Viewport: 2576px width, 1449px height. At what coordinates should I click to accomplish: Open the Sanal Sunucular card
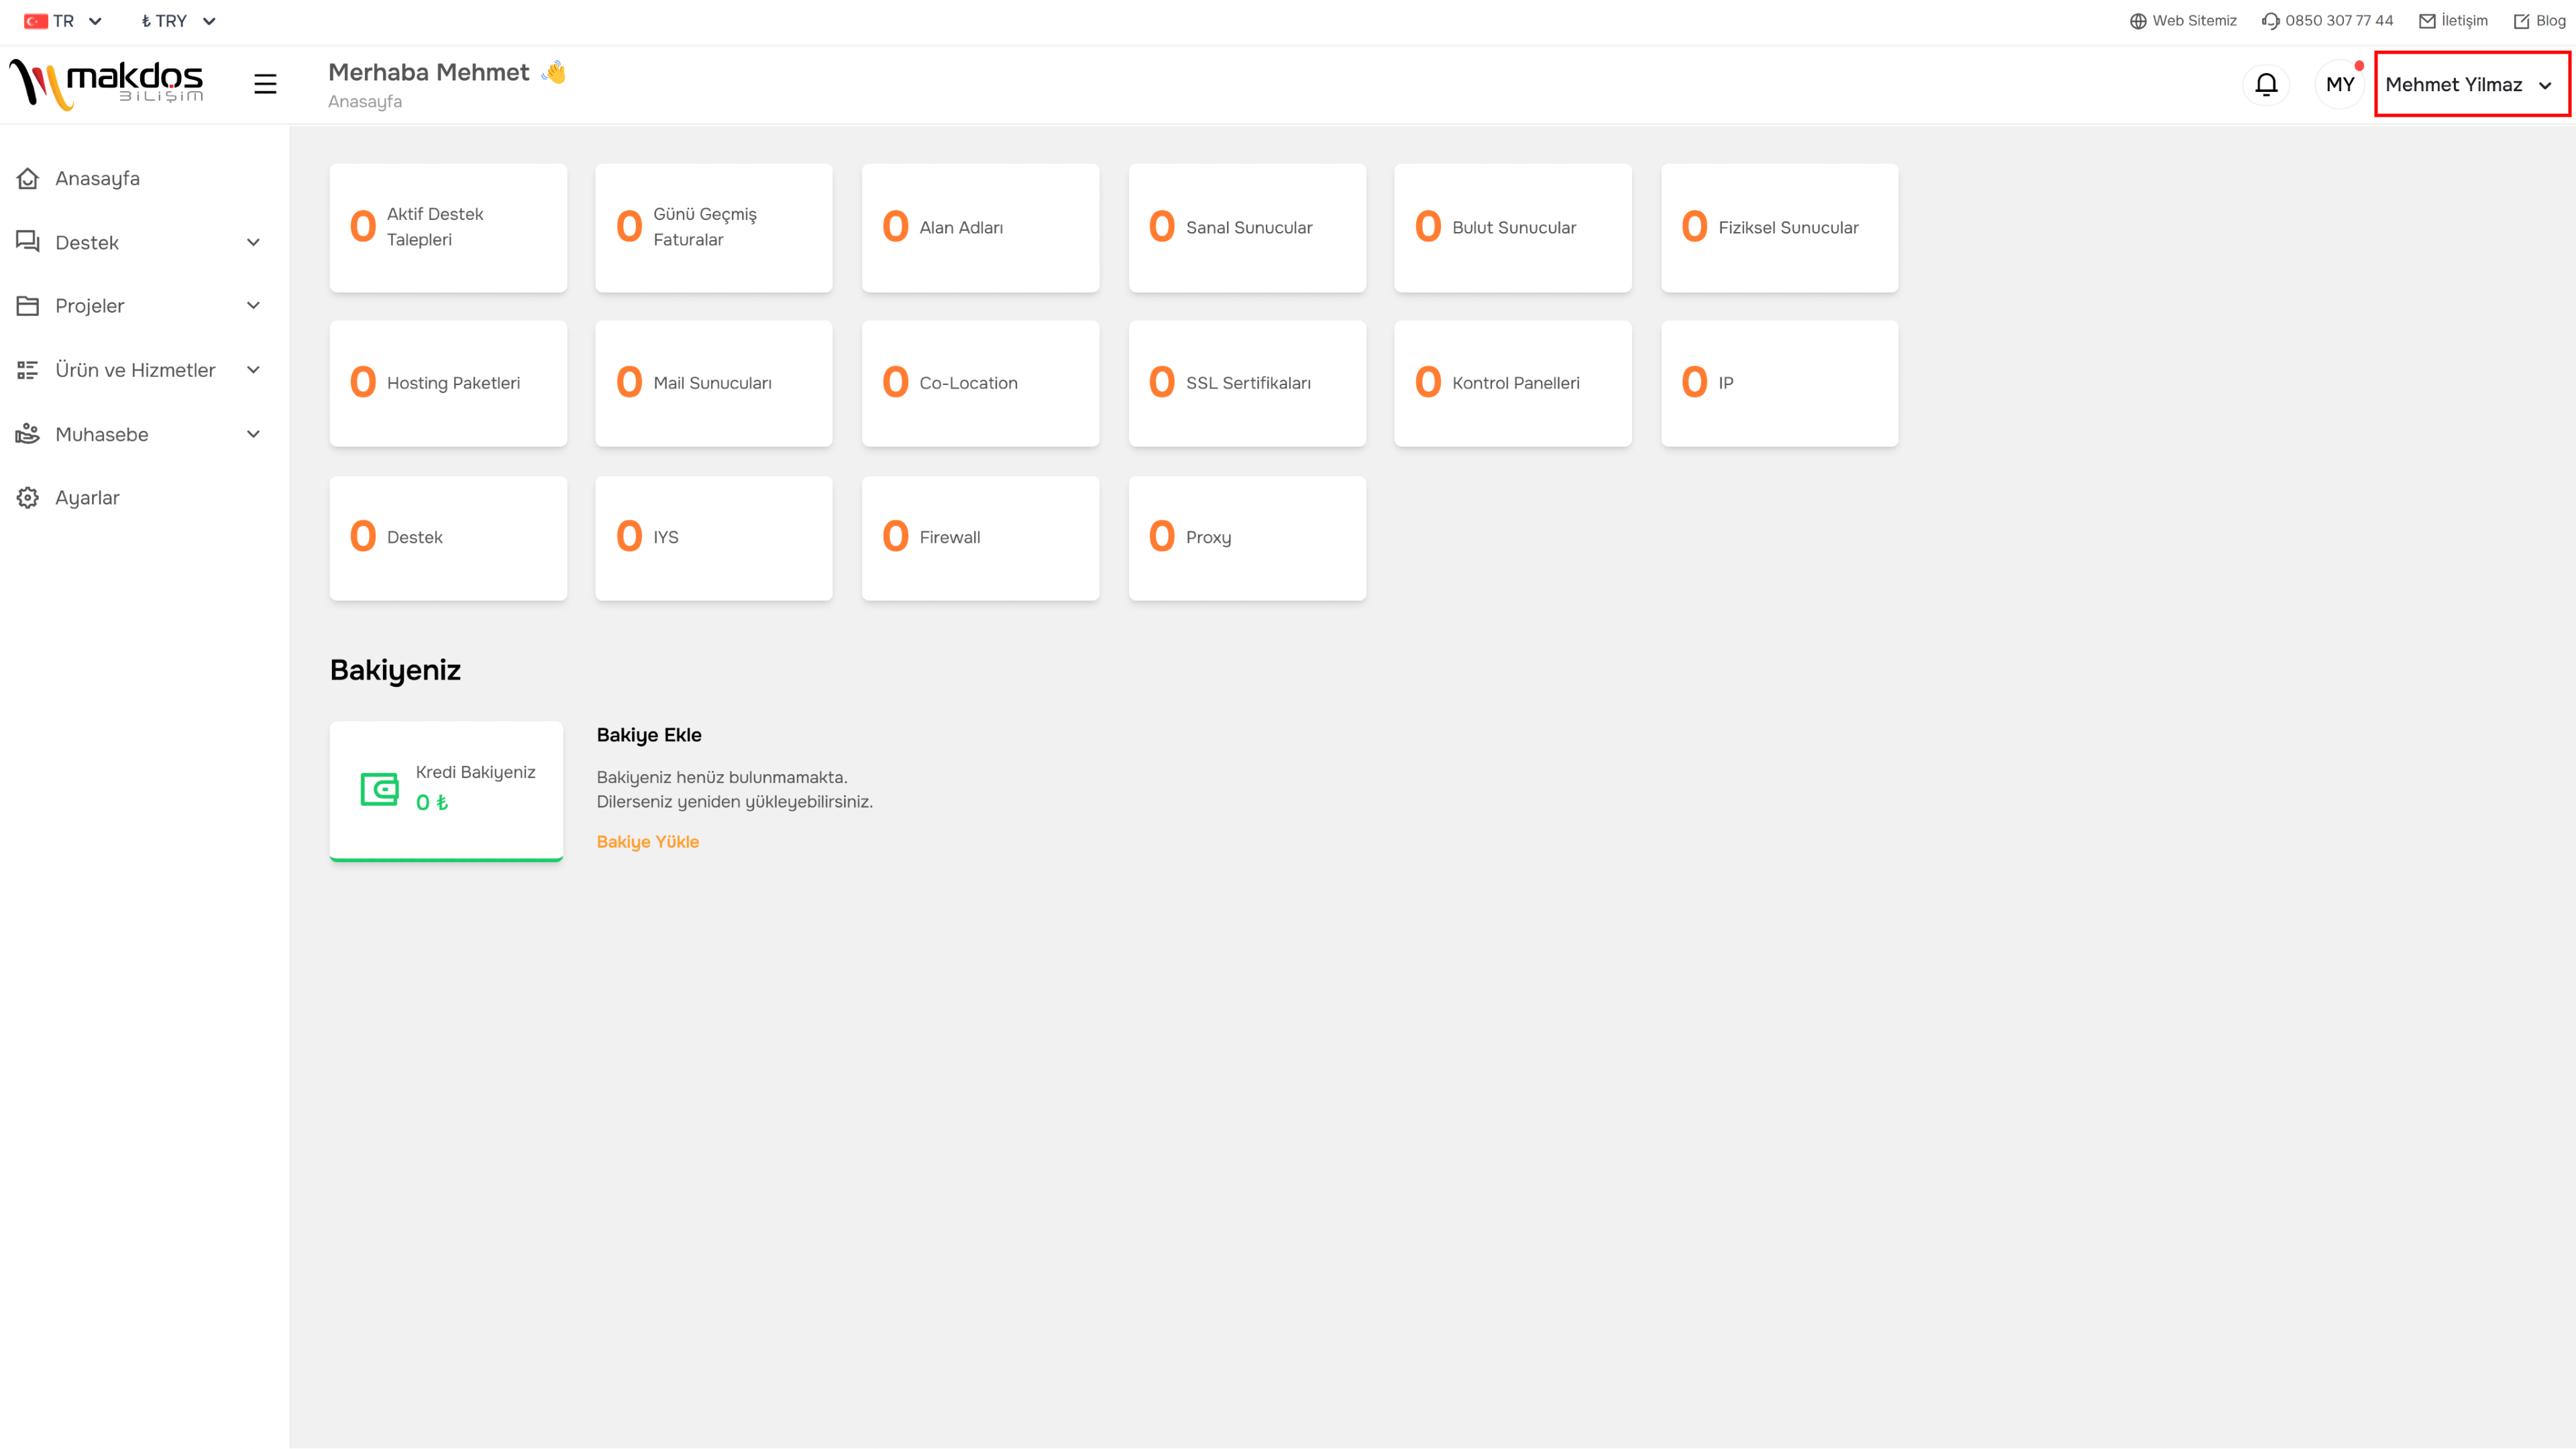[1246, 228]
